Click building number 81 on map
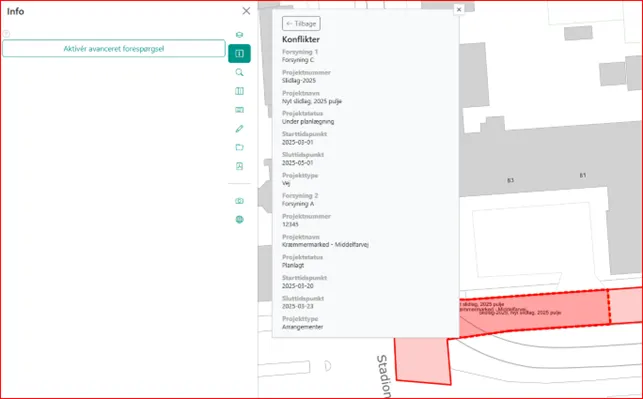The height and width of the screenshot is (399, 643). point(582,175)
